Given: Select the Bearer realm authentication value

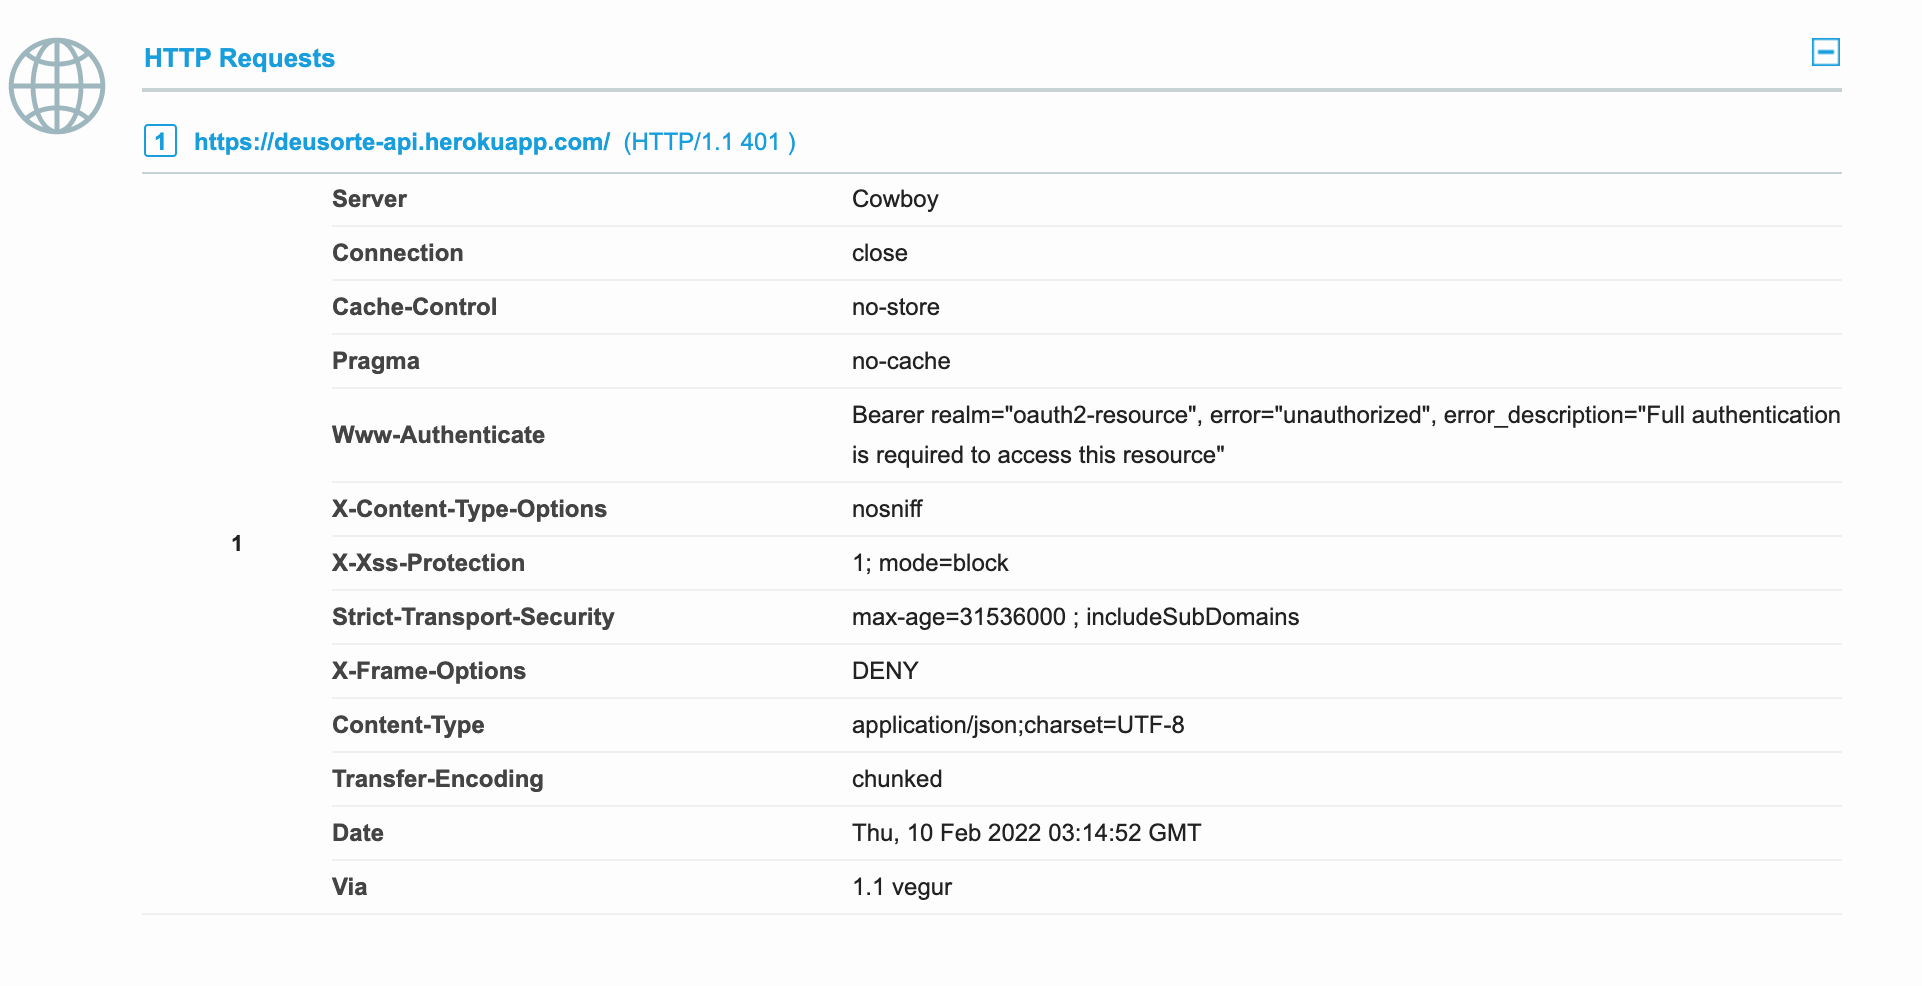Looking at the screenshot, I should 1346,435.
